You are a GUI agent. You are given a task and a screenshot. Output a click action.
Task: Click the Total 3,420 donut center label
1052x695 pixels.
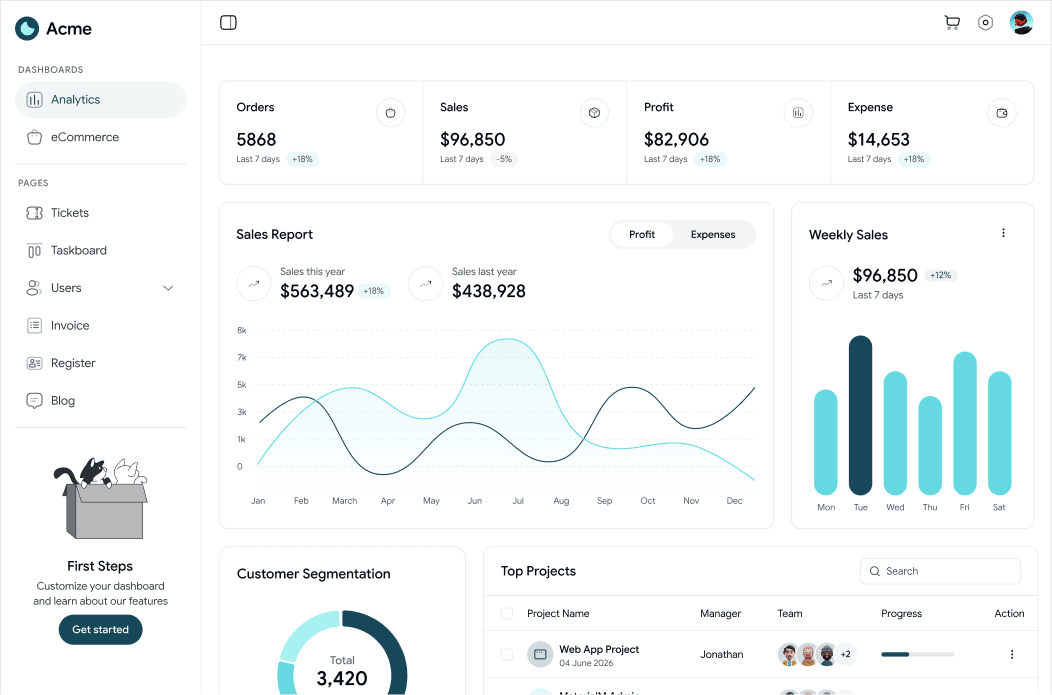click(x=342, y=671)
